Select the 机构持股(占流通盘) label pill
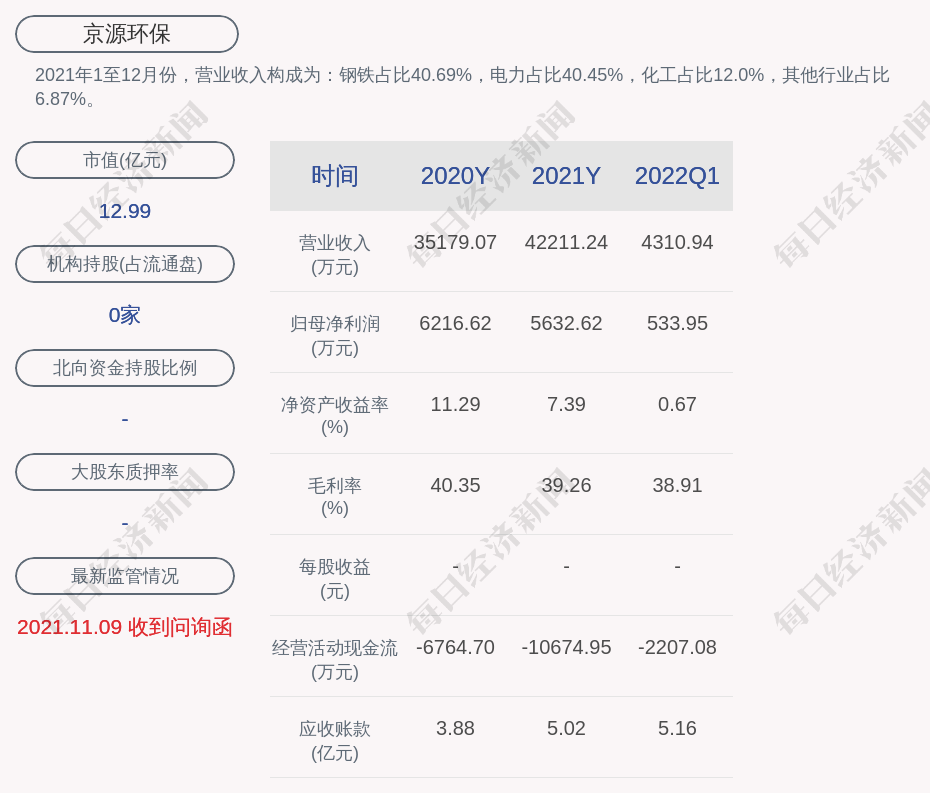Screen dimensions: 930x793 click(125, 264)
